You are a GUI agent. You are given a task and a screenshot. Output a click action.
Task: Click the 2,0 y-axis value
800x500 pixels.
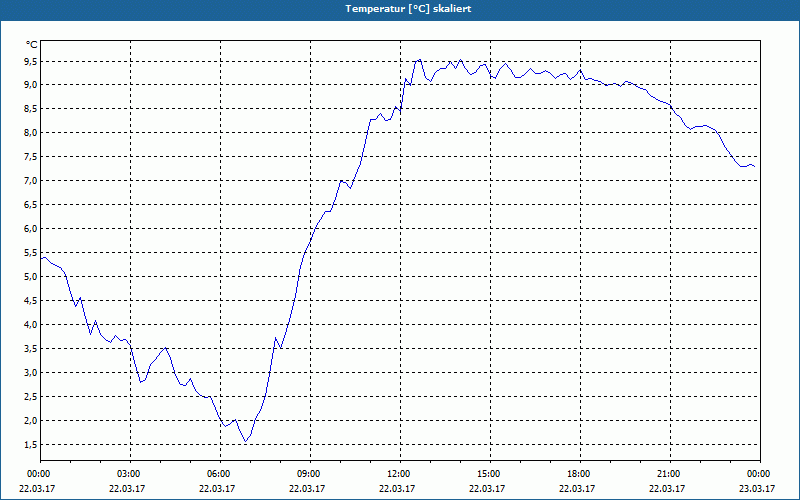[31, 420]
